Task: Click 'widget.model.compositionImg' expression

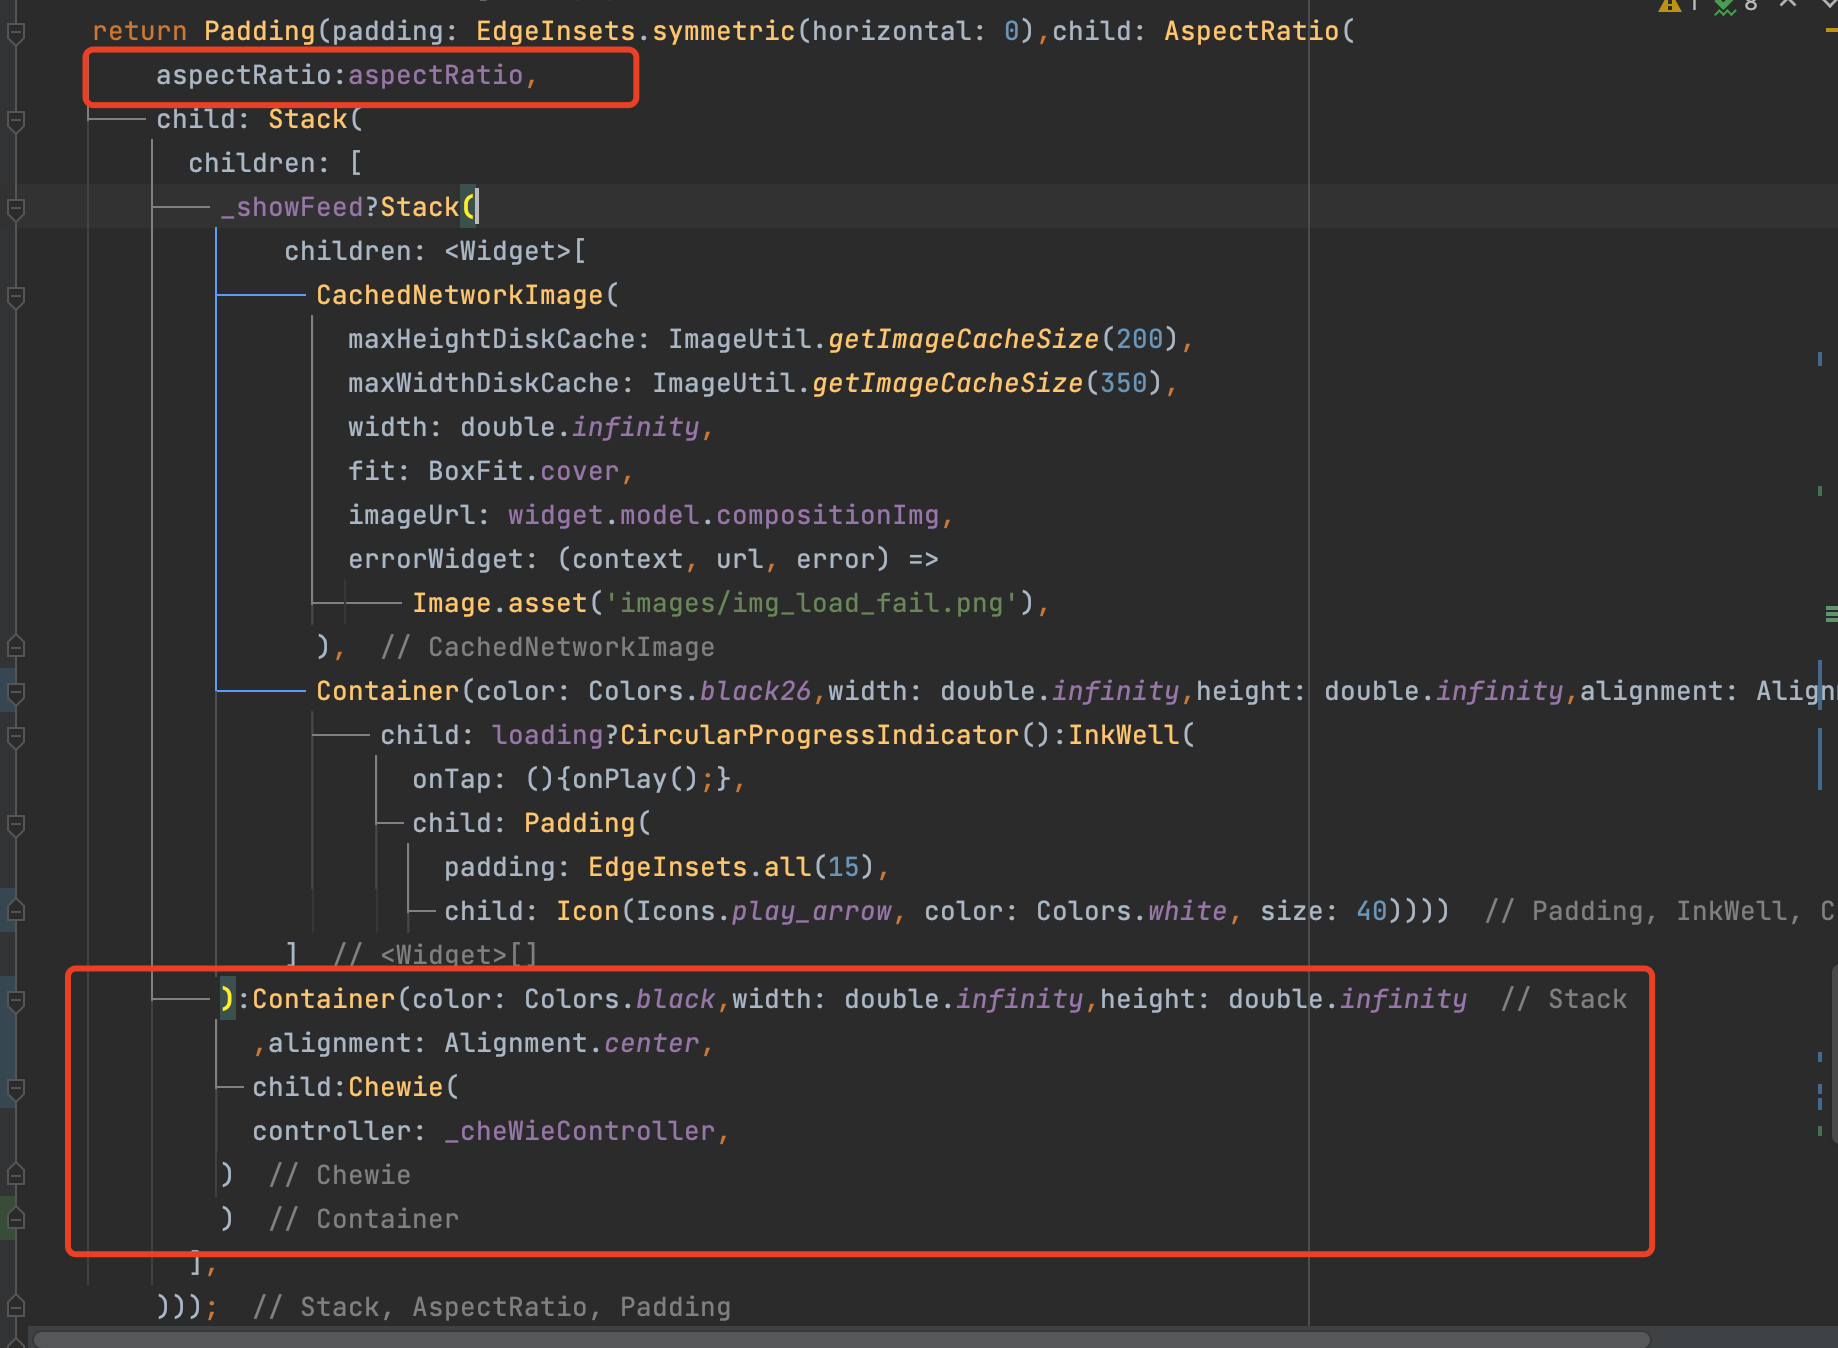Action: [723, 516]
